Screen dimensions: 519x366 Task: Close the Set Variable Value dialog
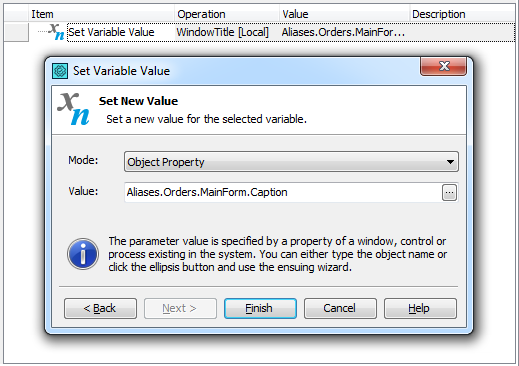pyautogui.click(x=443, y=66)
